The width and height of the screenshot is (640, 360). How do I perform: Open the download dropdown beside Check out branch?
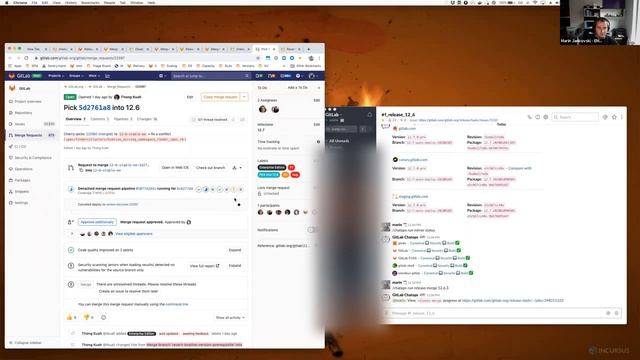(x=237, y=168)
